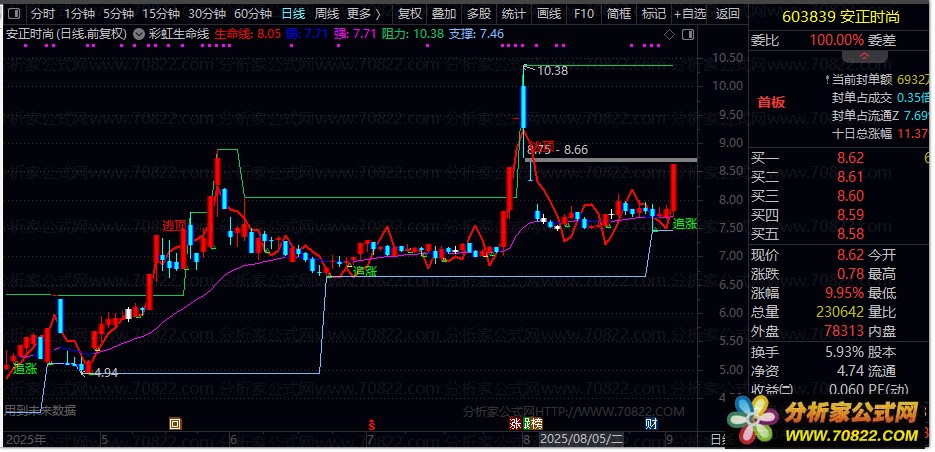Select the 周线 weekly period tab
This screenshot has height=452, width=935.
click(x=326, y=14)
